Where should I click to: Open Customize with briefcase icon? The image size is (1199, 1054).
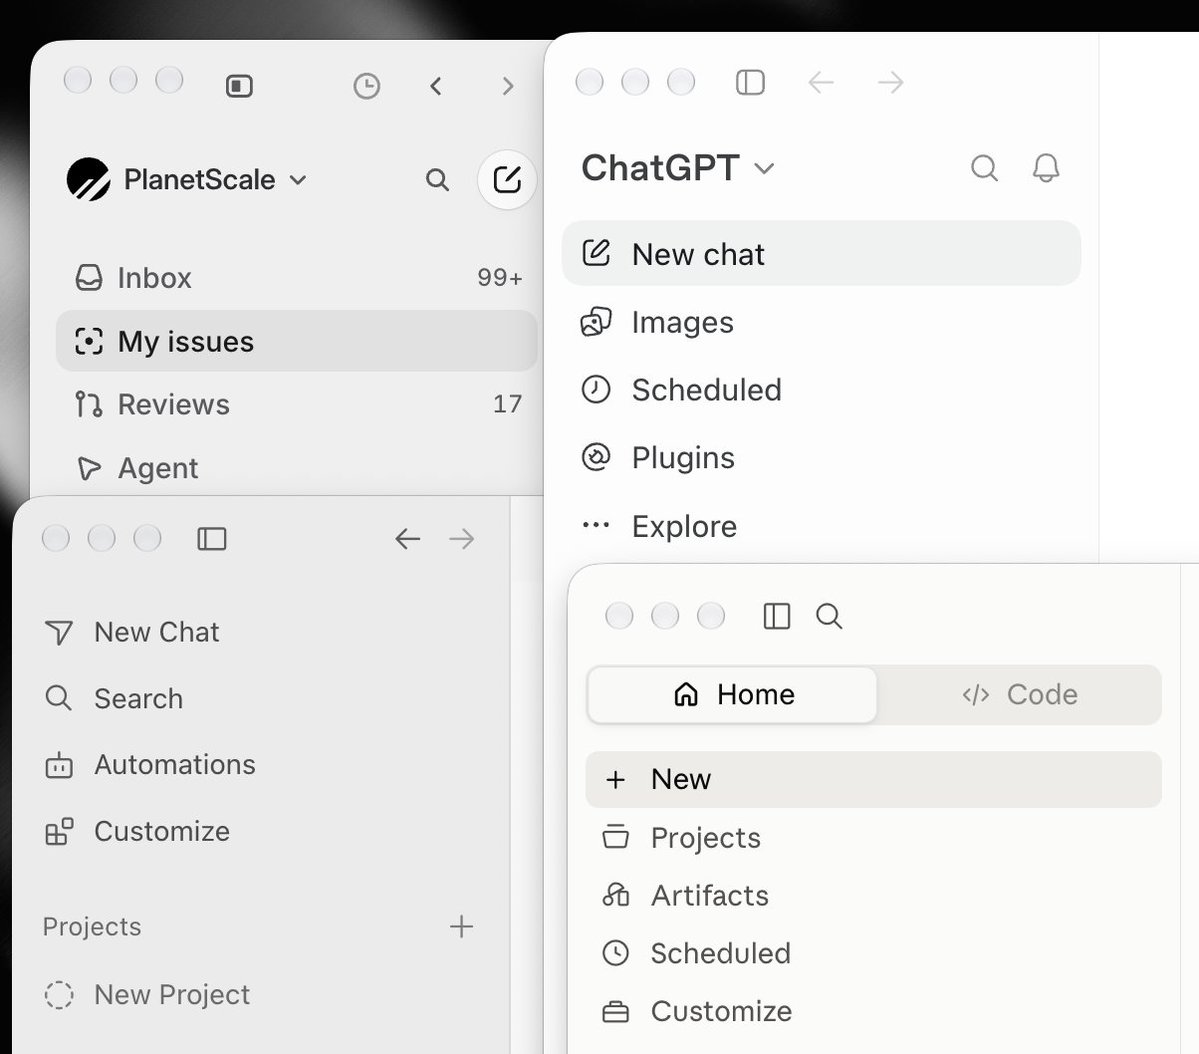pyautogui.click(x=873, y=1011)
